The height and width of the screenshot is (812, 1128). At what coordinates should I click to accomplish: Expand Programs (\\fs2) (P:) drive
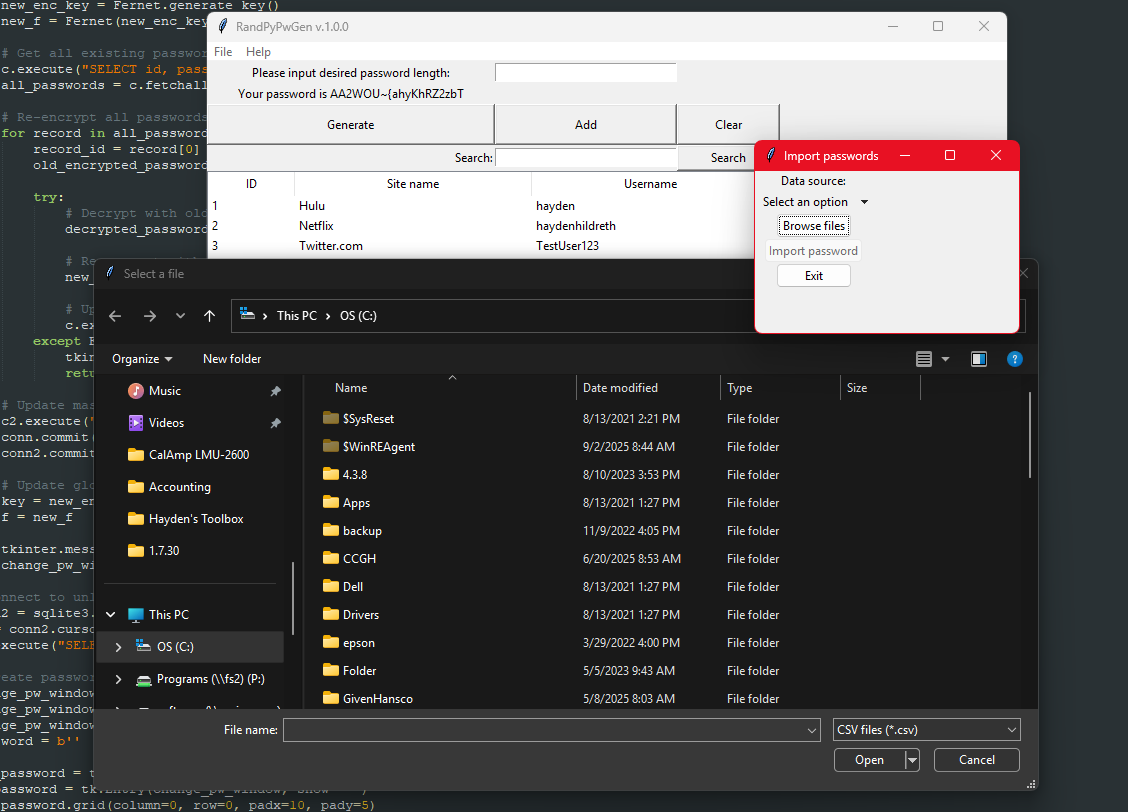[x=119, y=679]
